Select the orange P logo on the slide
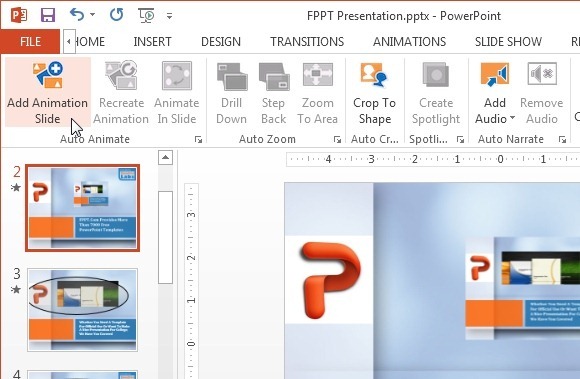The width and height of the screenshot is (580, 379). point(330,280)
